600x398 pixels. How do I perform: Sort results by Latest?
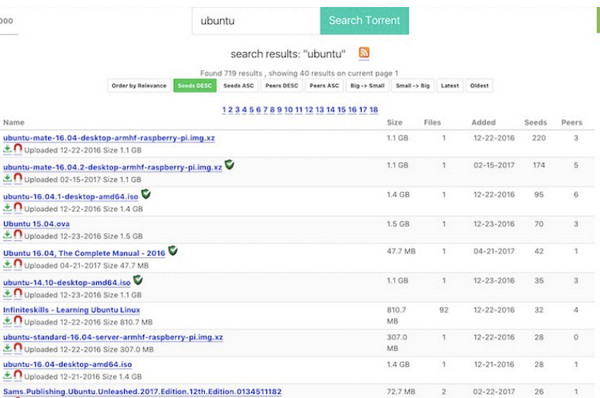click(x=450, y=86)
